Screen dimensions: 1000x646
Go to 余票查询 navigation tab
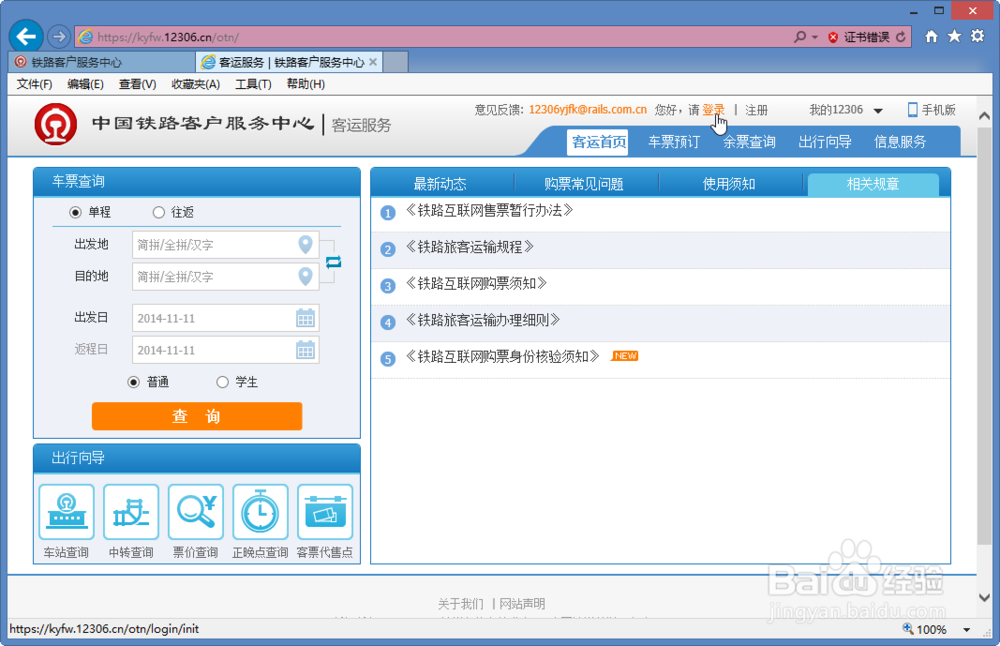coord(749,142)
